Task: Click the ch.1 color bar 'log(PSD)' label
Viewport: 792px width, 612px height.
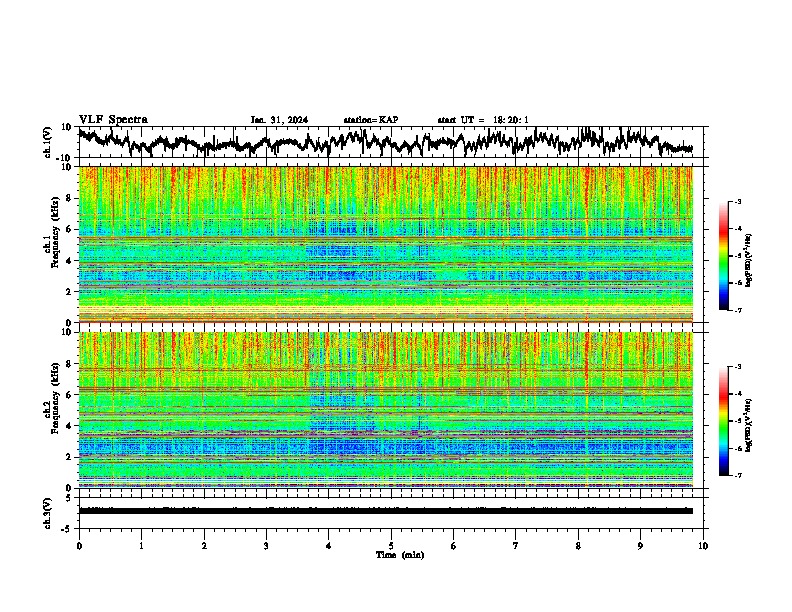Action: pos(749,260)
